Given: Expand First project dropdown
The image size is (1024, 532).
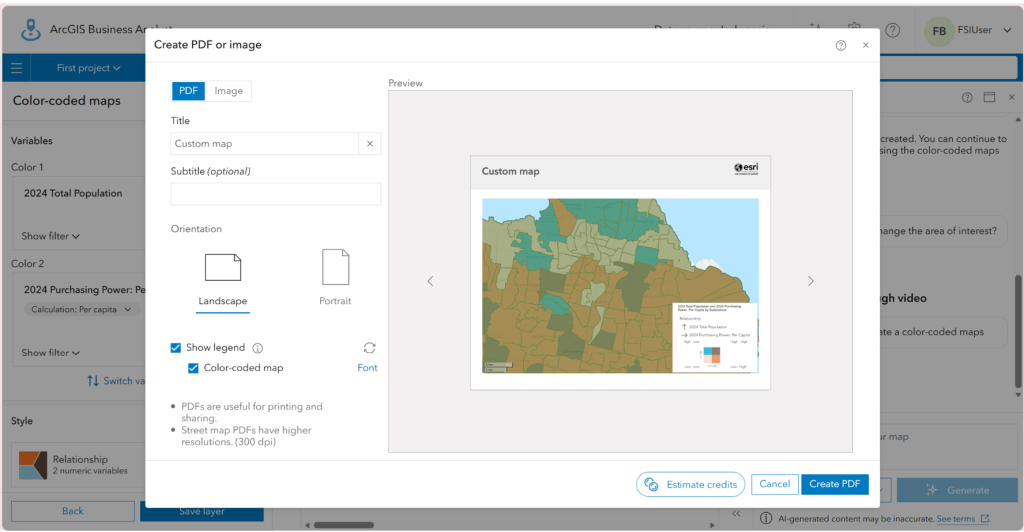Looking at the screenshot, I should [x=88, y=68].
